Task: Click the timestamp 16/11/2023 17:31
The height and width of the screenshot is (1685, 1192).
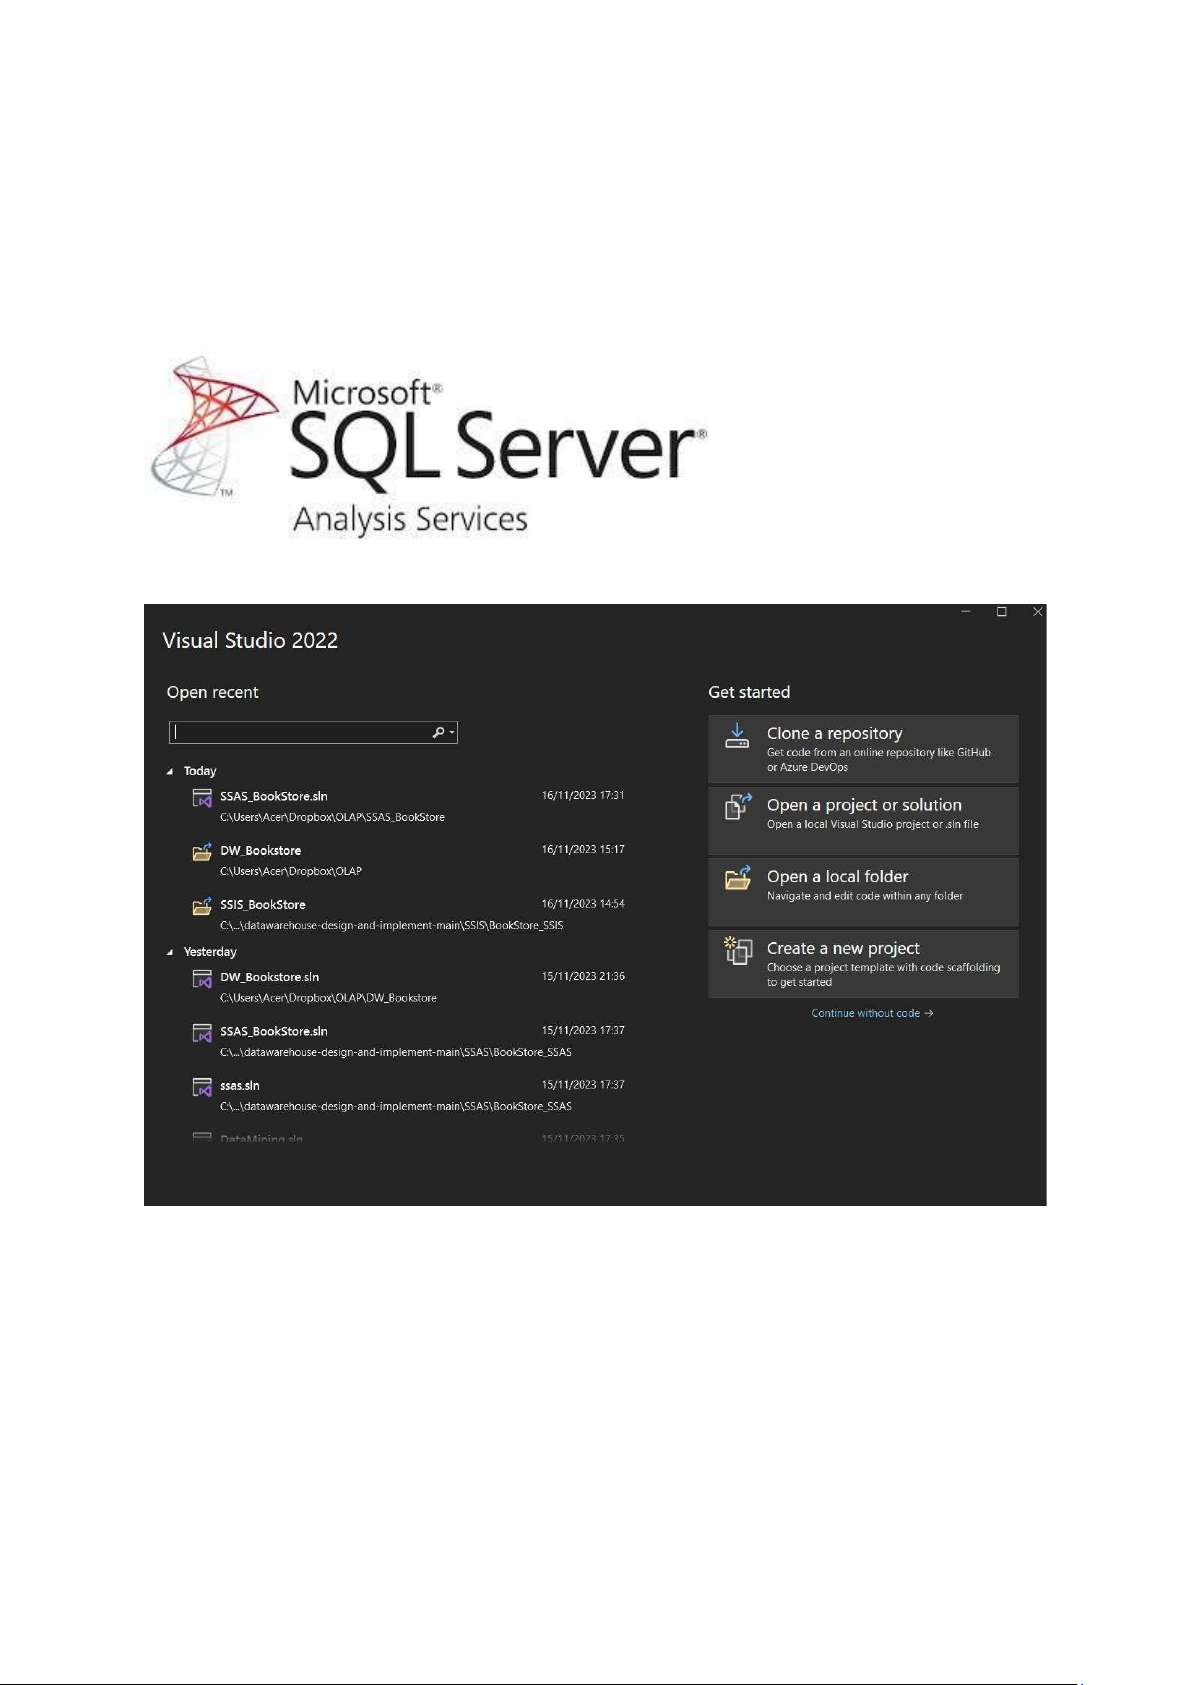Action: point(583,796)
